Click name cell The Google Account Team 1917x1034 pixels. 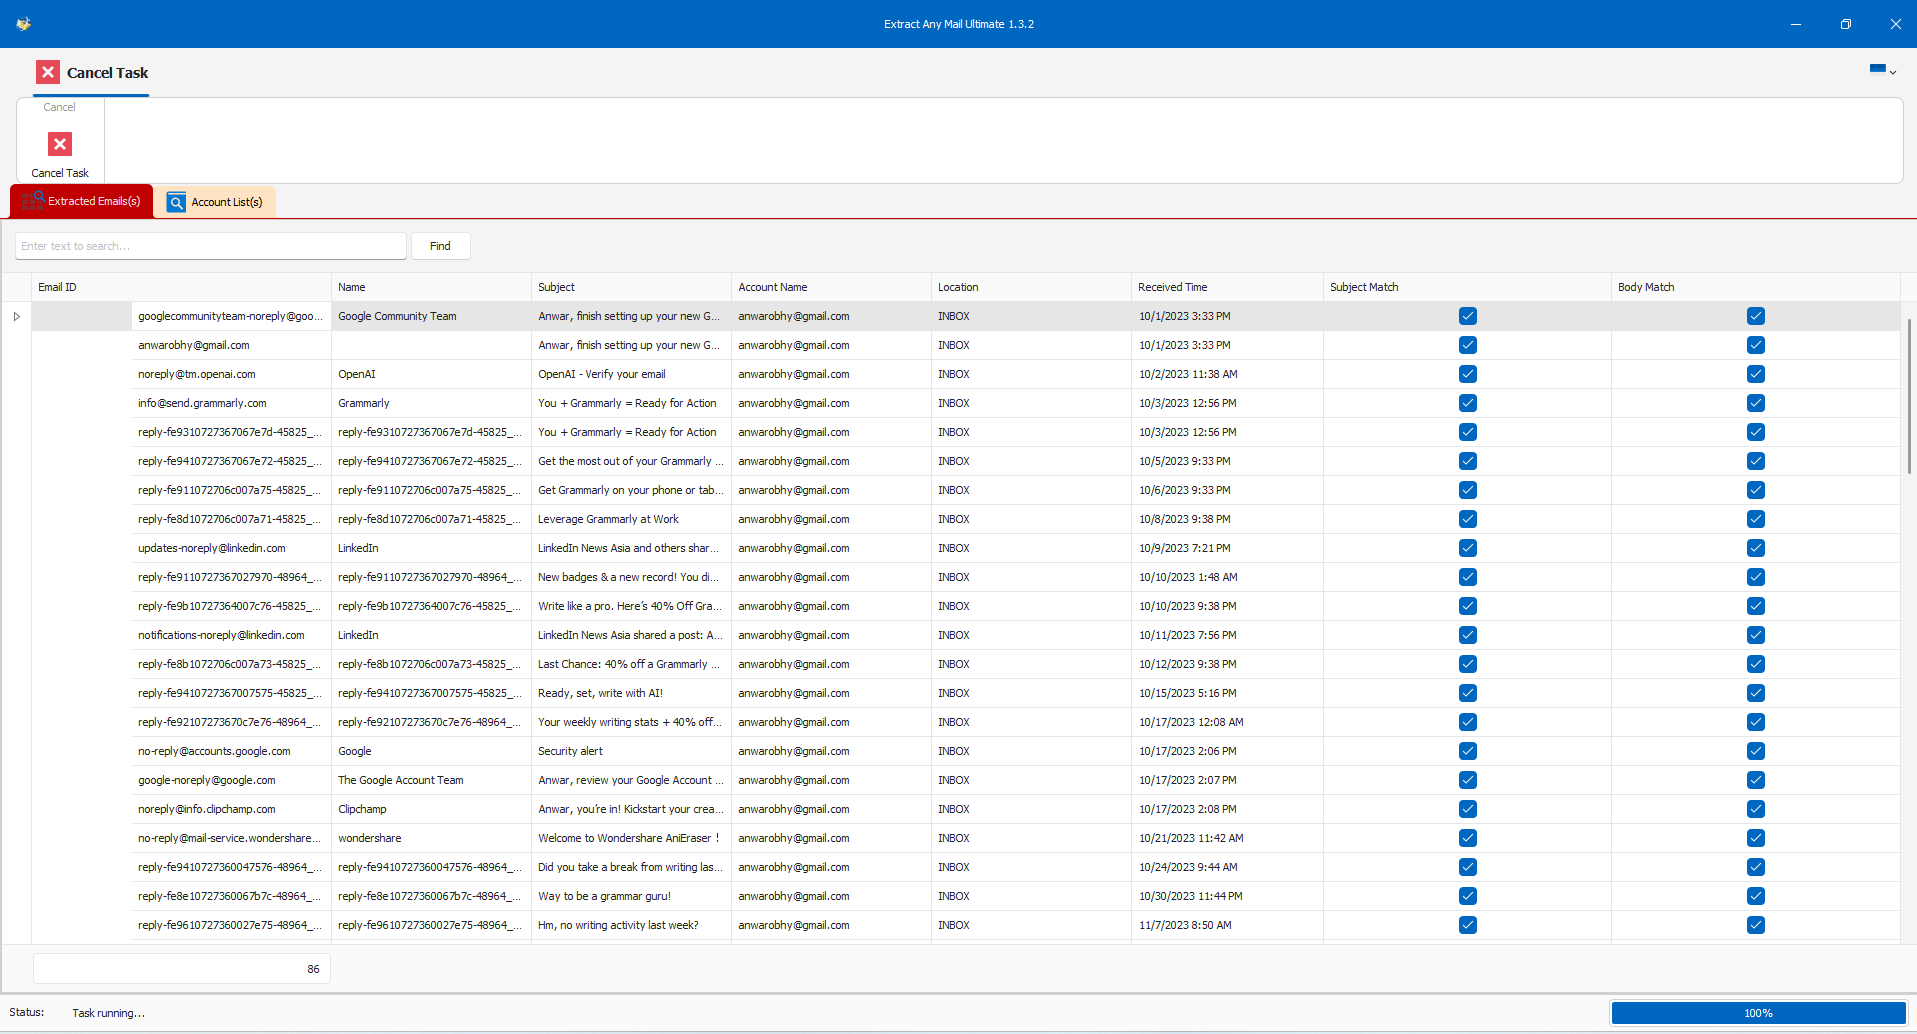click(x=401, y=780)
